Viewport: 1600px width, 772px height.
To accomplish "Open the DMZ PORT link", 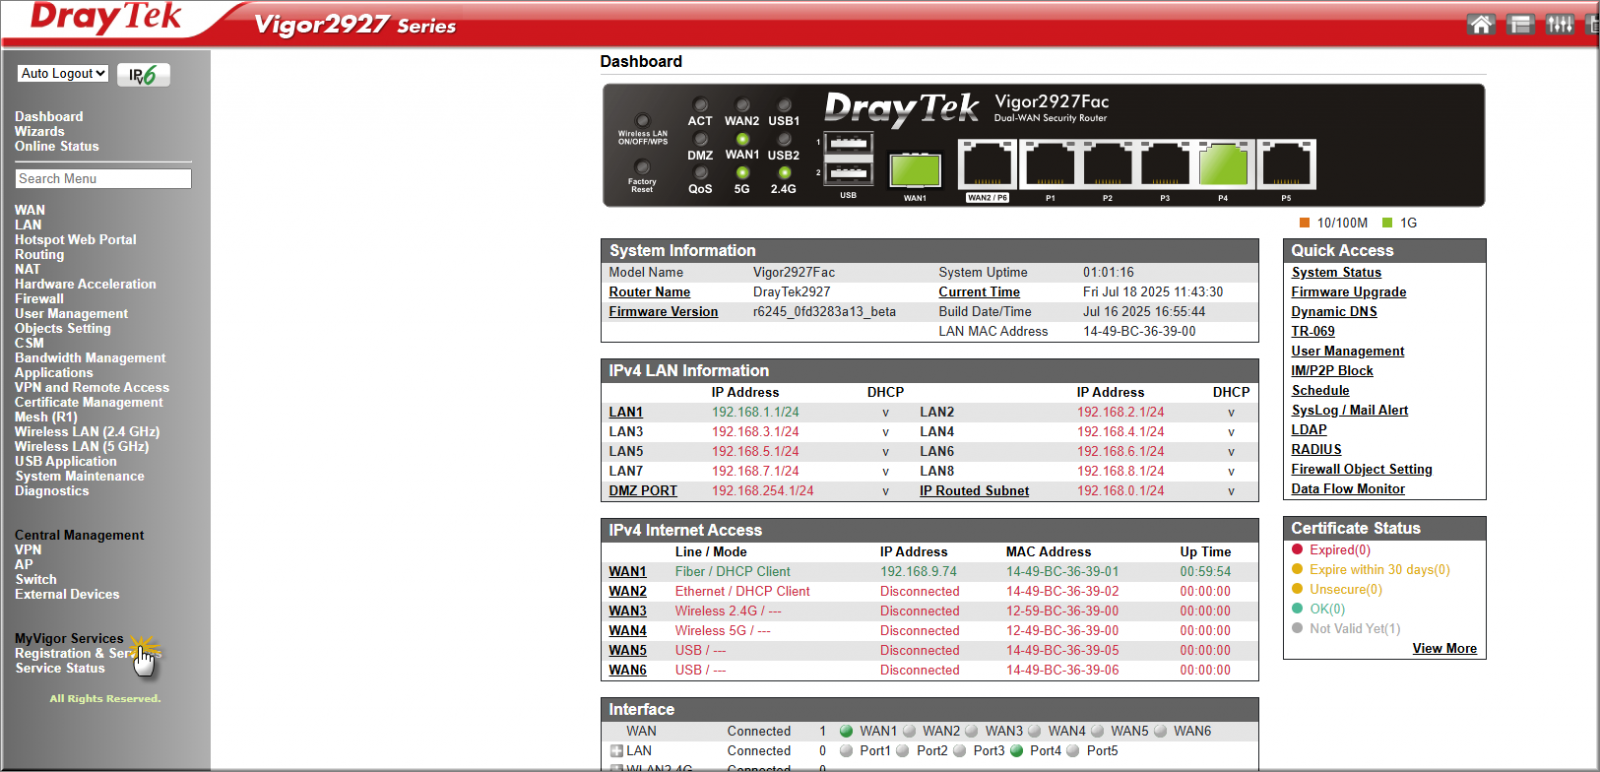I will coord(643,491).
